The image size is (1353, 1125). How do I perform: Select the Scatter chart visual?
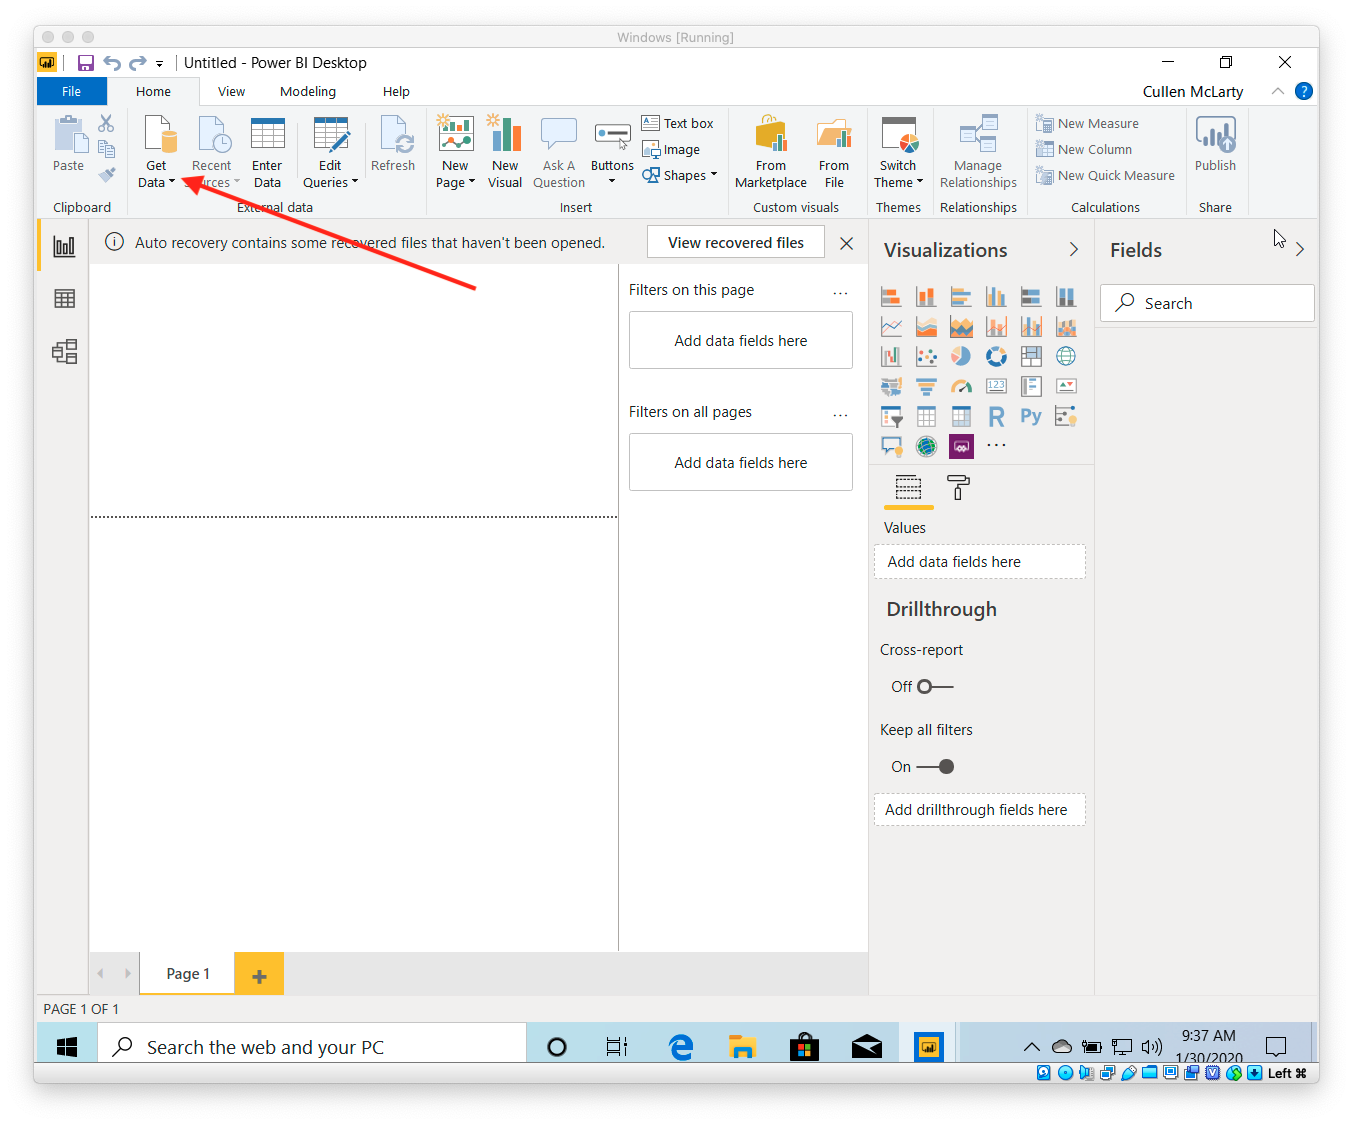tap(926, 356)
